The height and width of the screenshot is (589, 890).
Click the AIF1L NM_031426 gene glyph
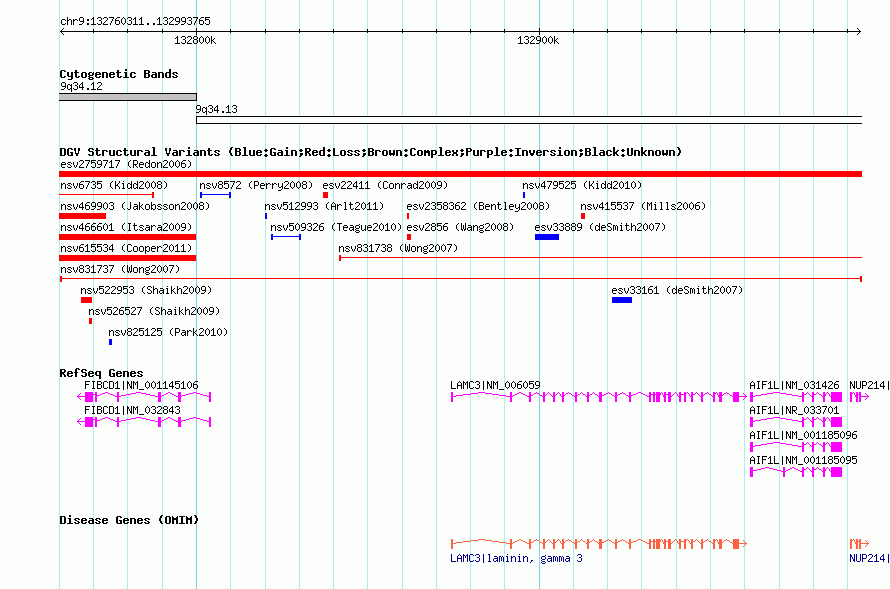click(796, 397)
